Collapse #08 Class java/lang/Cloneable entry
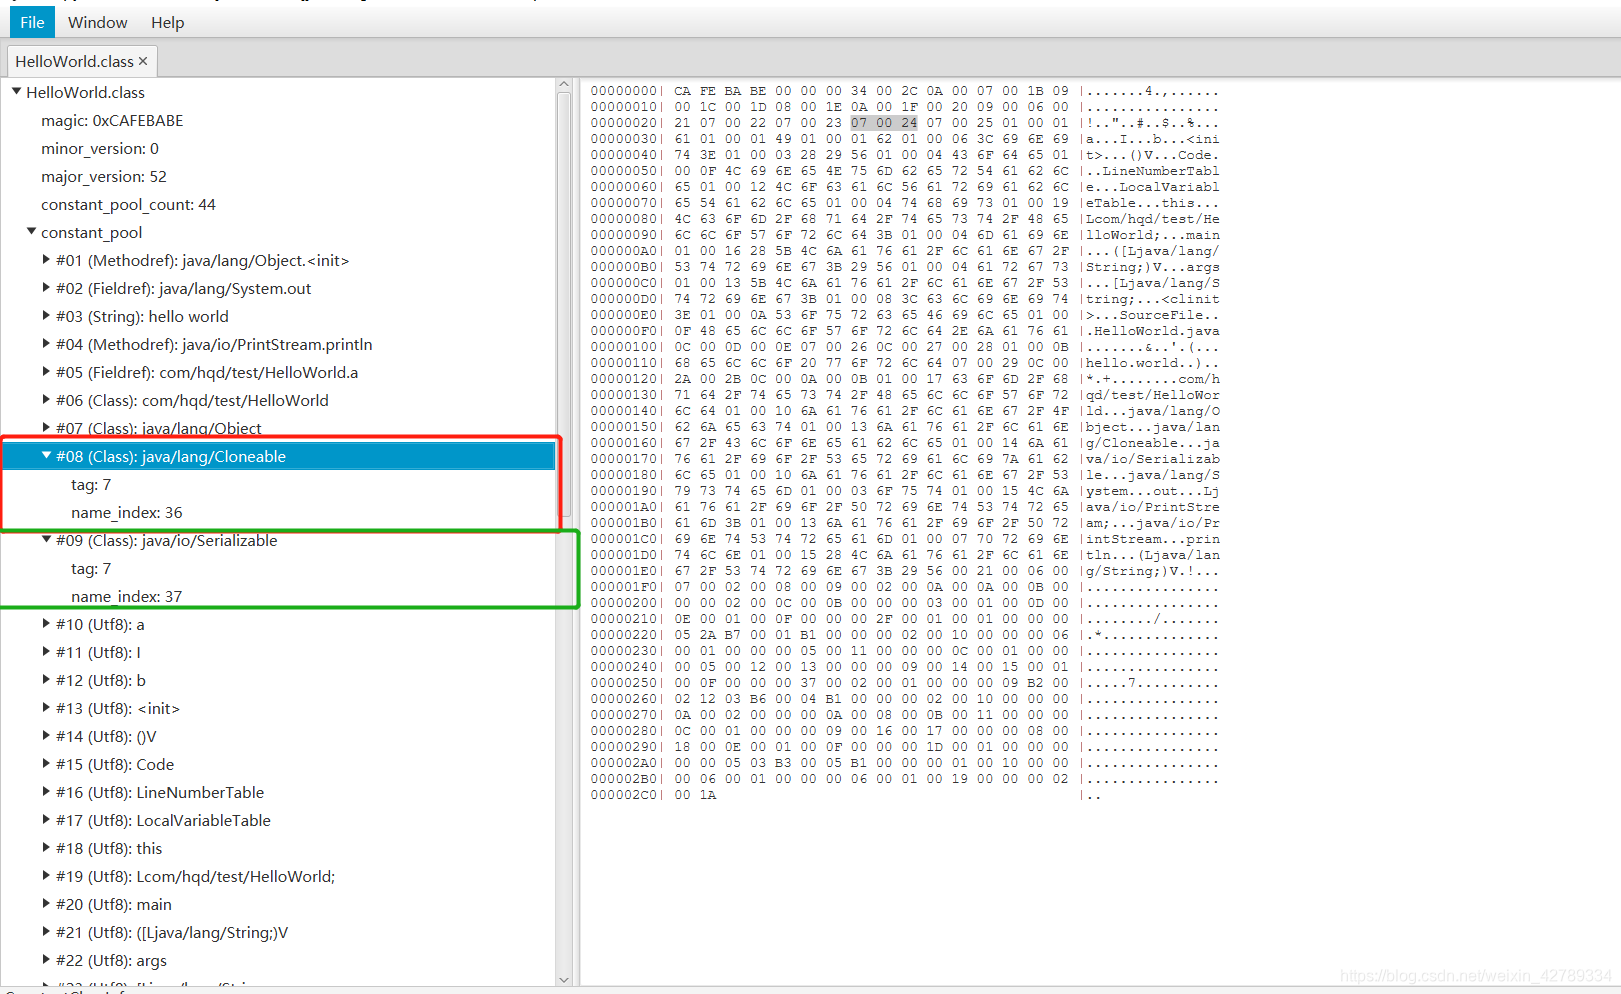 pos(46,455)
